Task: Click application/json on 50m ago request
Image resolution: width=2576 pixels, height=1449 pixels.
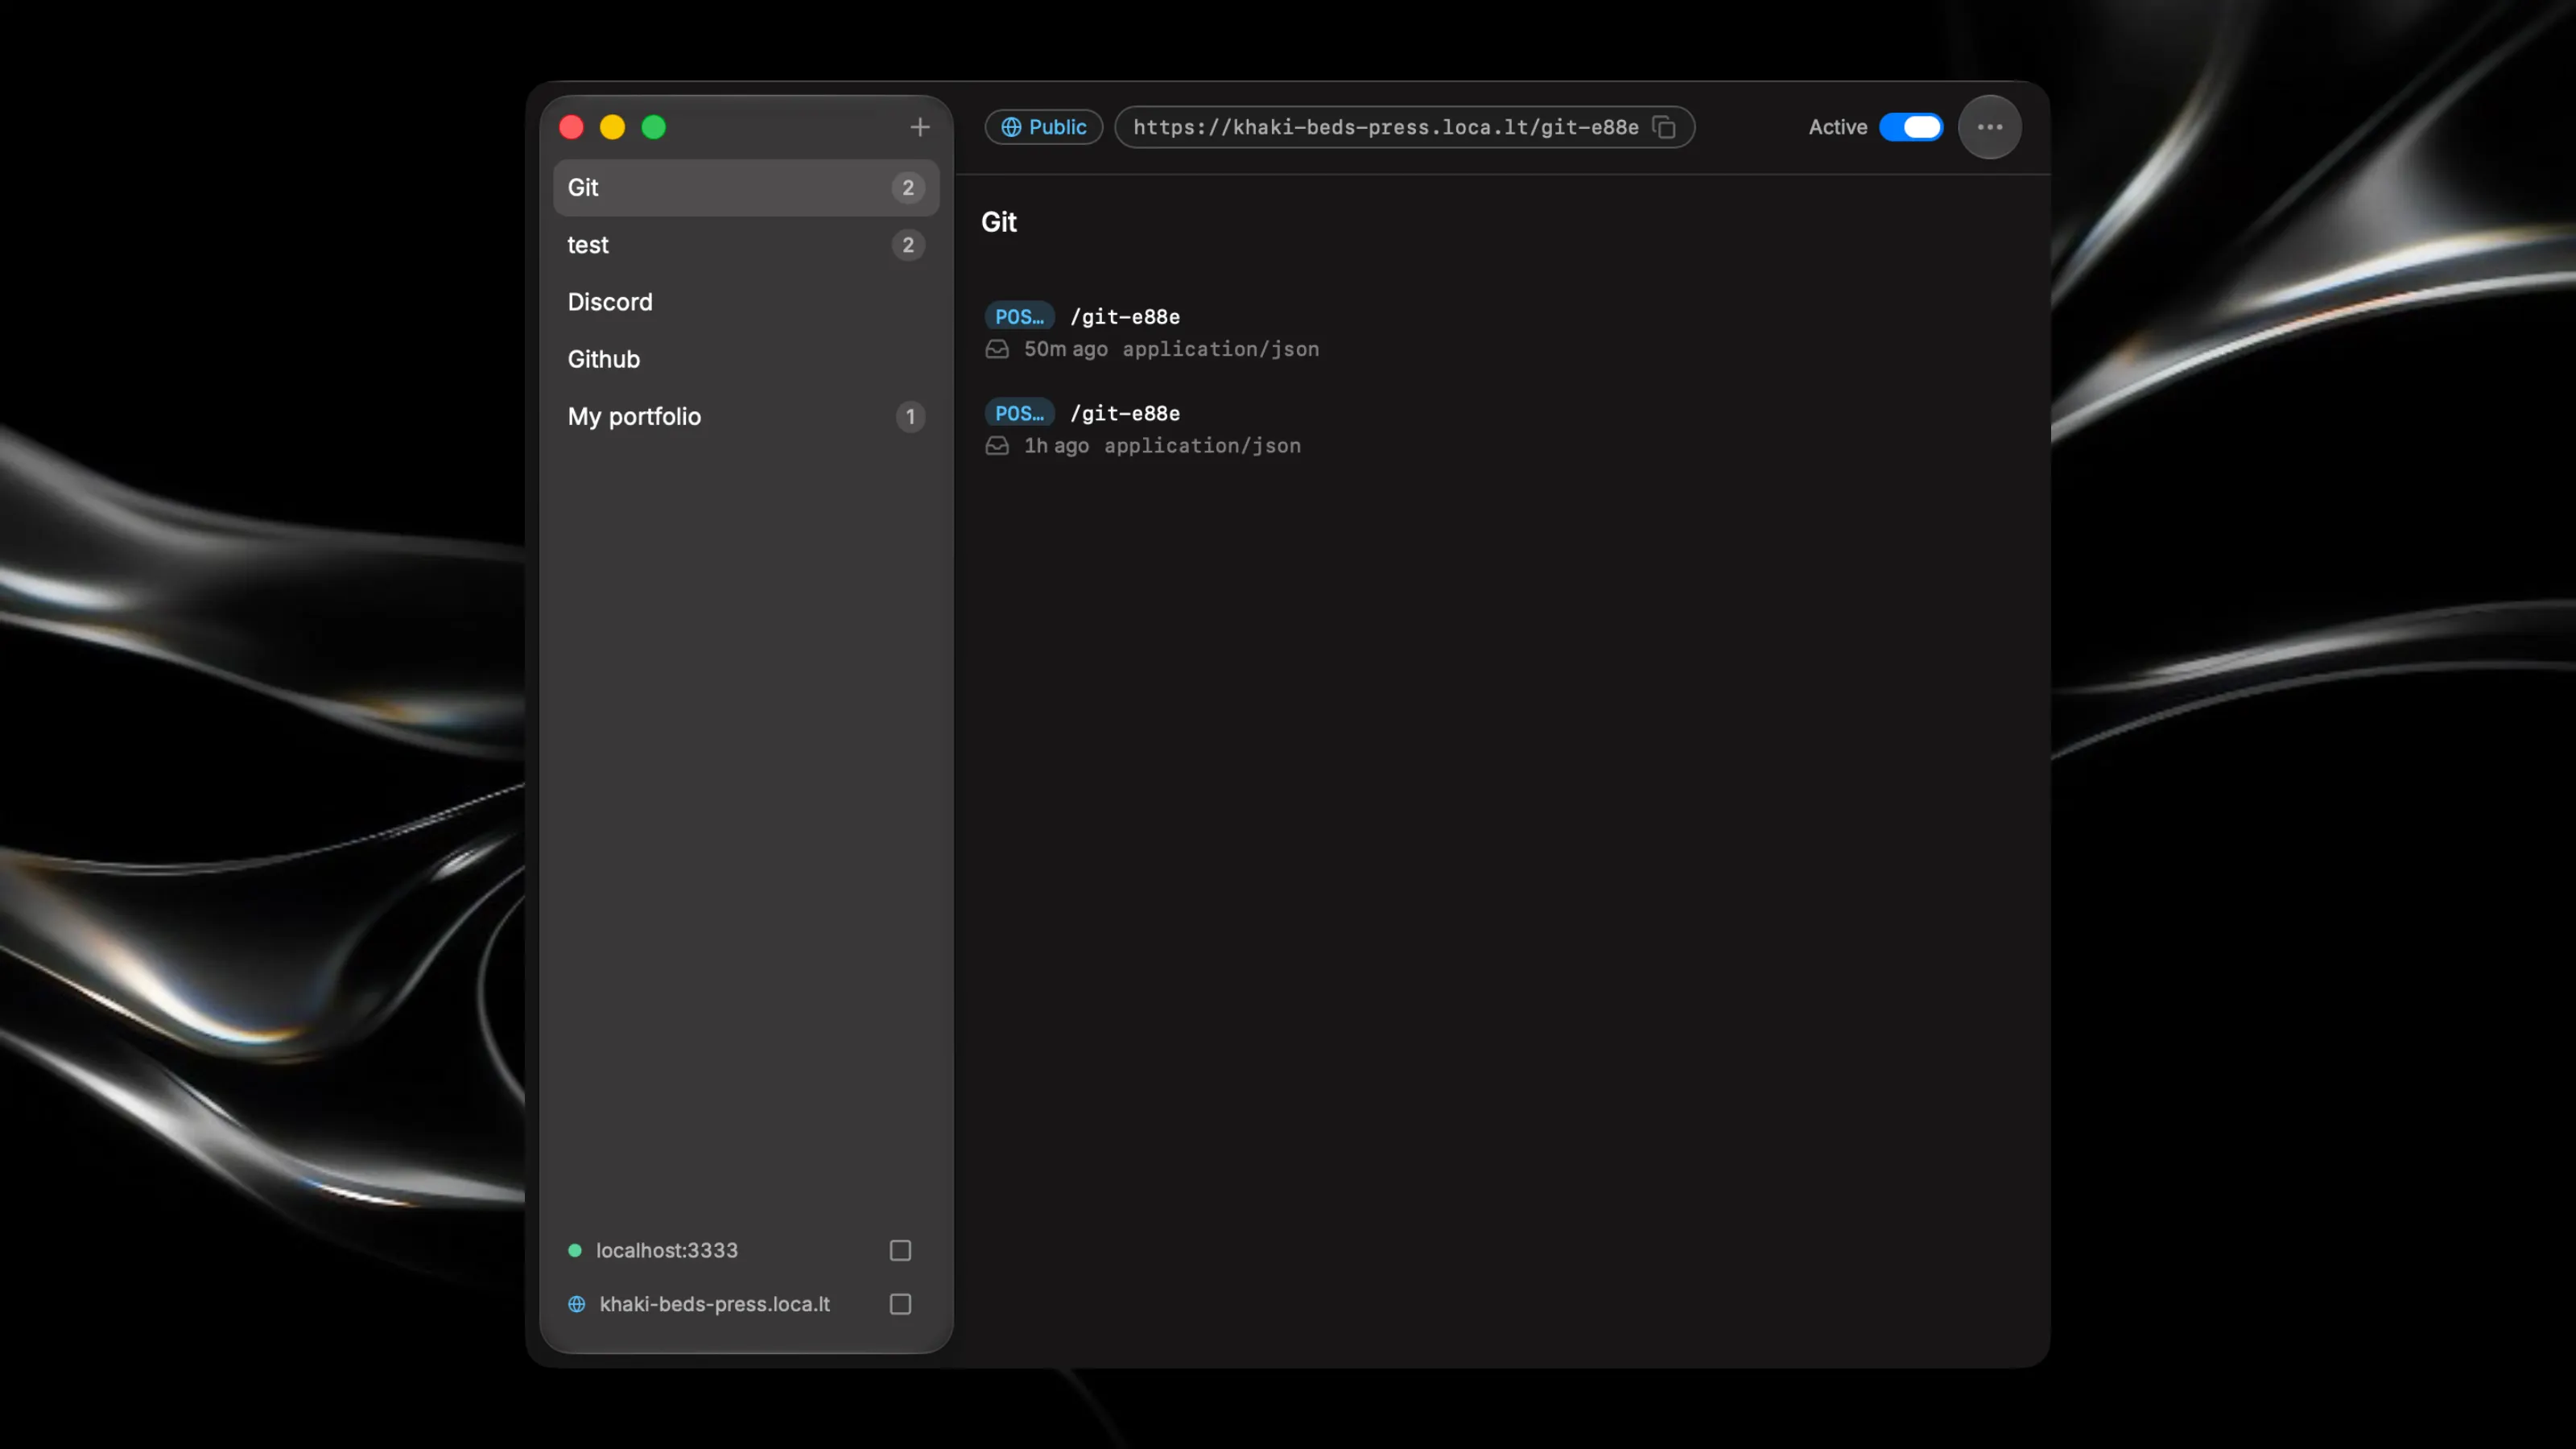Action: [1221, 349]
